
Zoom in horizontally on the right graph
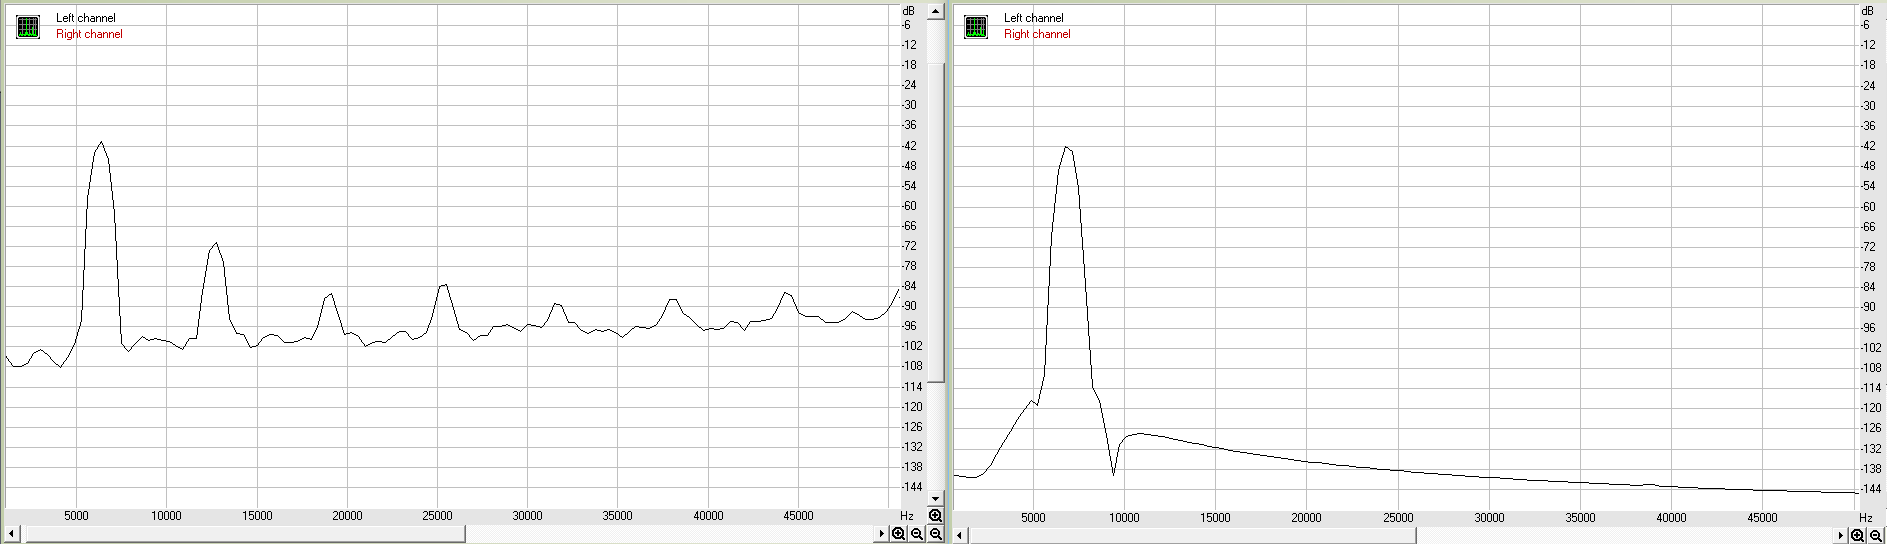[1858, 535]
